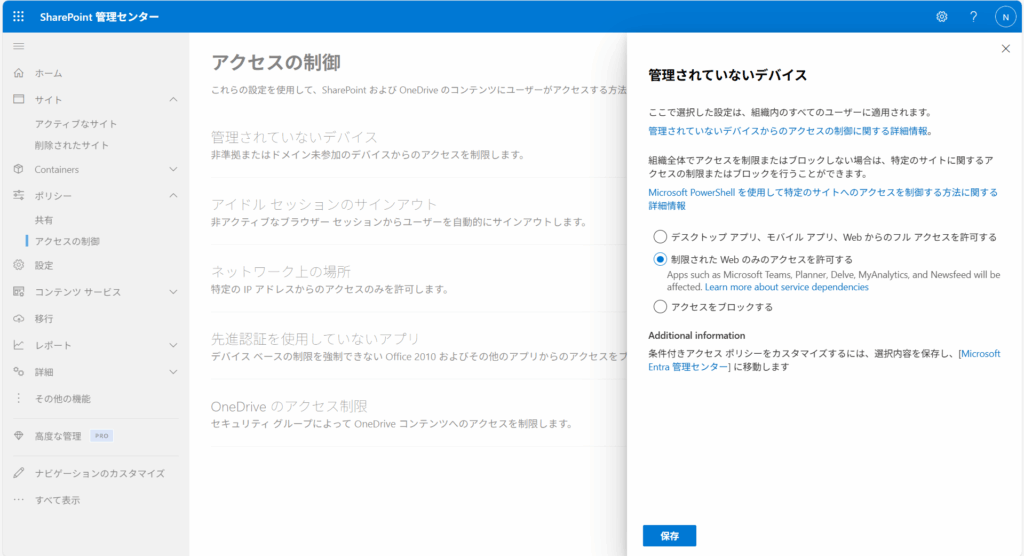The height and width of the screenshot is (556, 1024).
Task: Select フル アクセスを許可する radio option
Action: tap(659, 237)
